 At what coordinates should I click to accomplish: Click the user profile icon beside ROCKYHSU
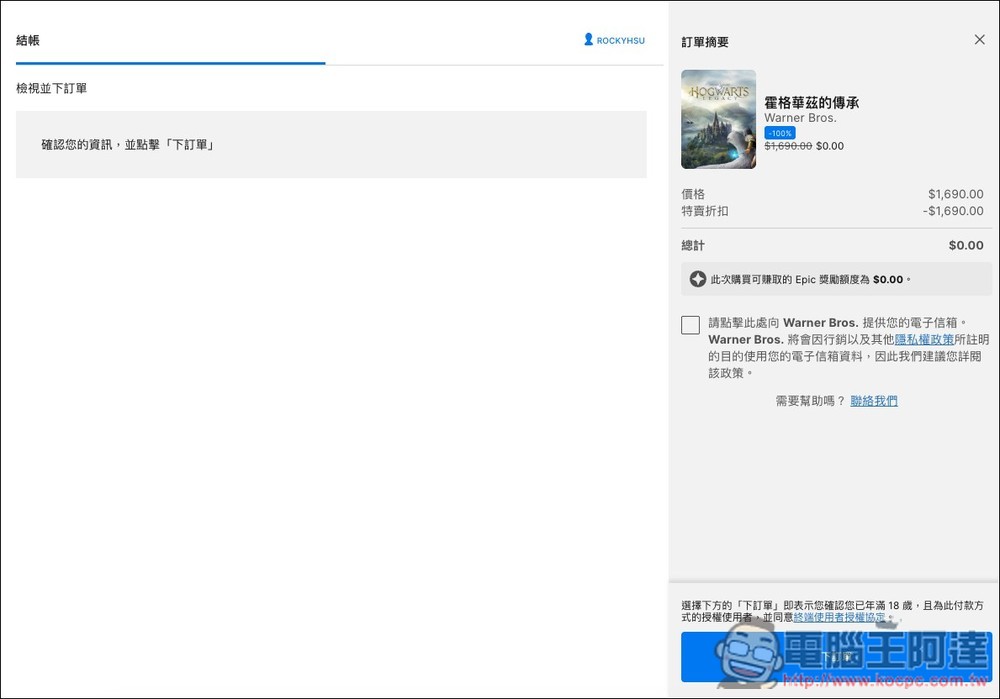[x=589, y=40]
